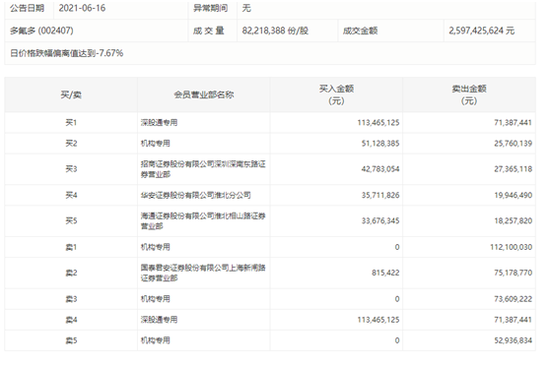Select the 买2 row label
The image size is (550, 367).
point(71,143)
